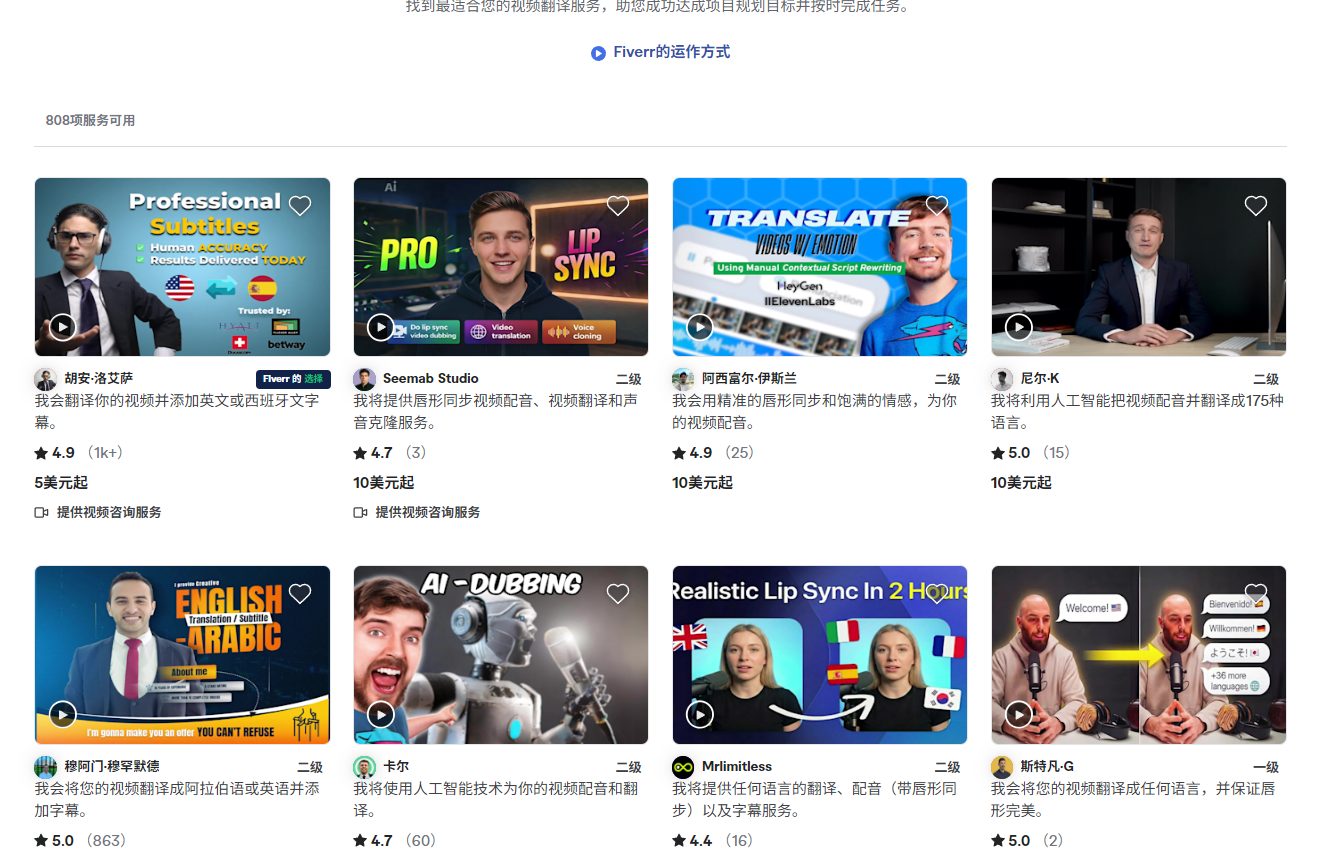Click the 5.0 (863) rating
The width and height of the screenshot is (1335, 859).
click(x=80, y=841)
